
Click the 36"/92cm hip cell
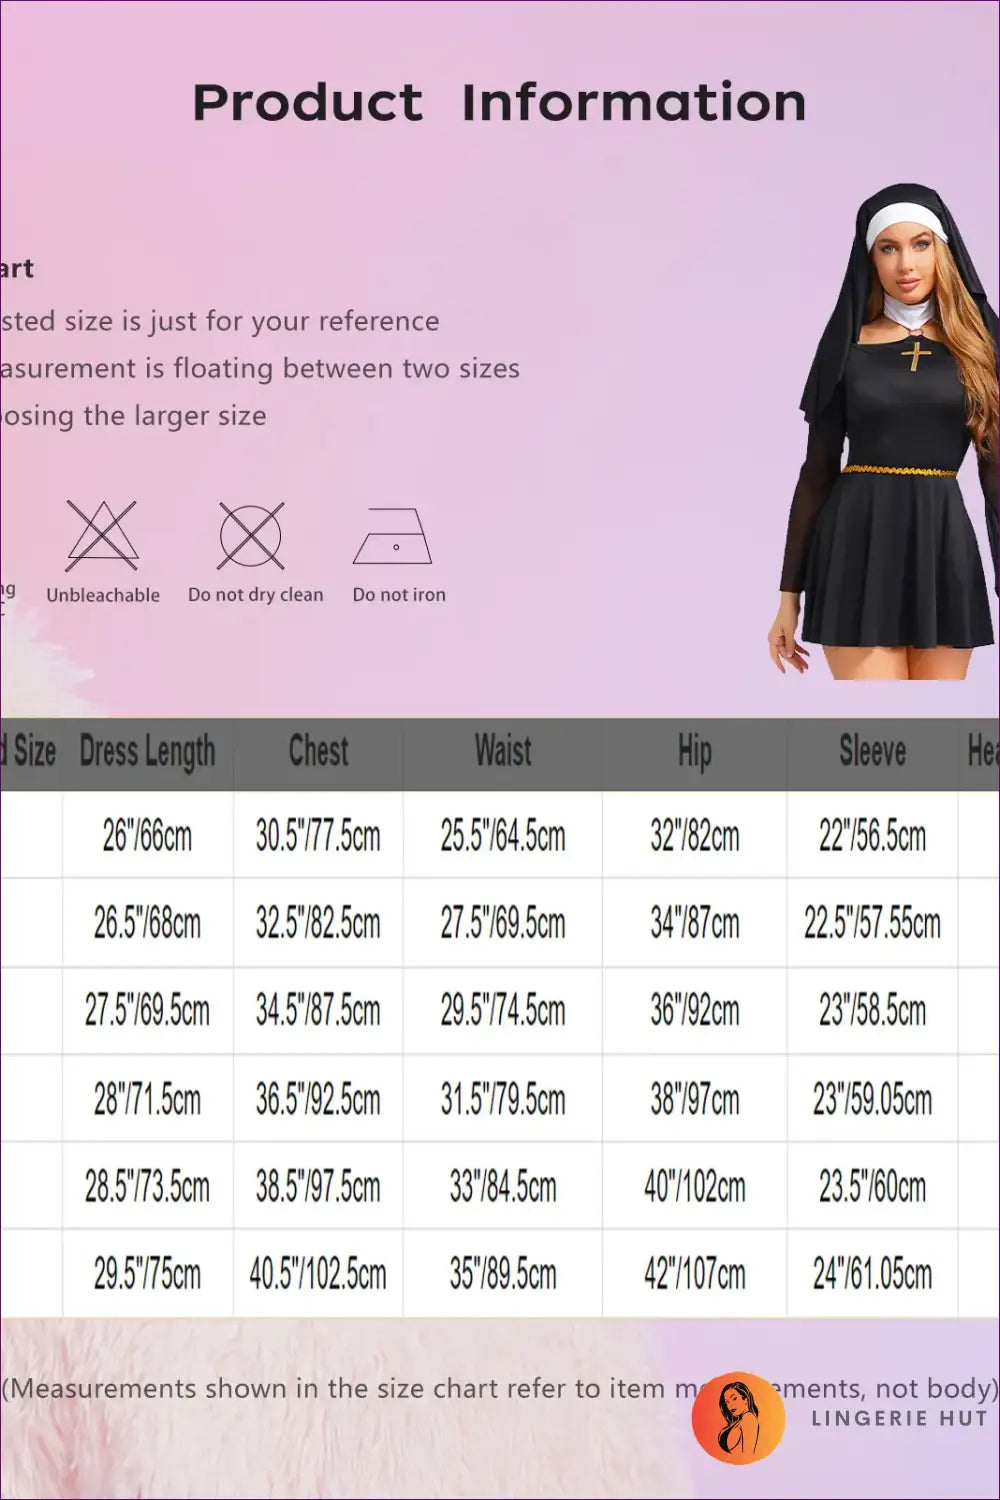tap(694, 1011)
